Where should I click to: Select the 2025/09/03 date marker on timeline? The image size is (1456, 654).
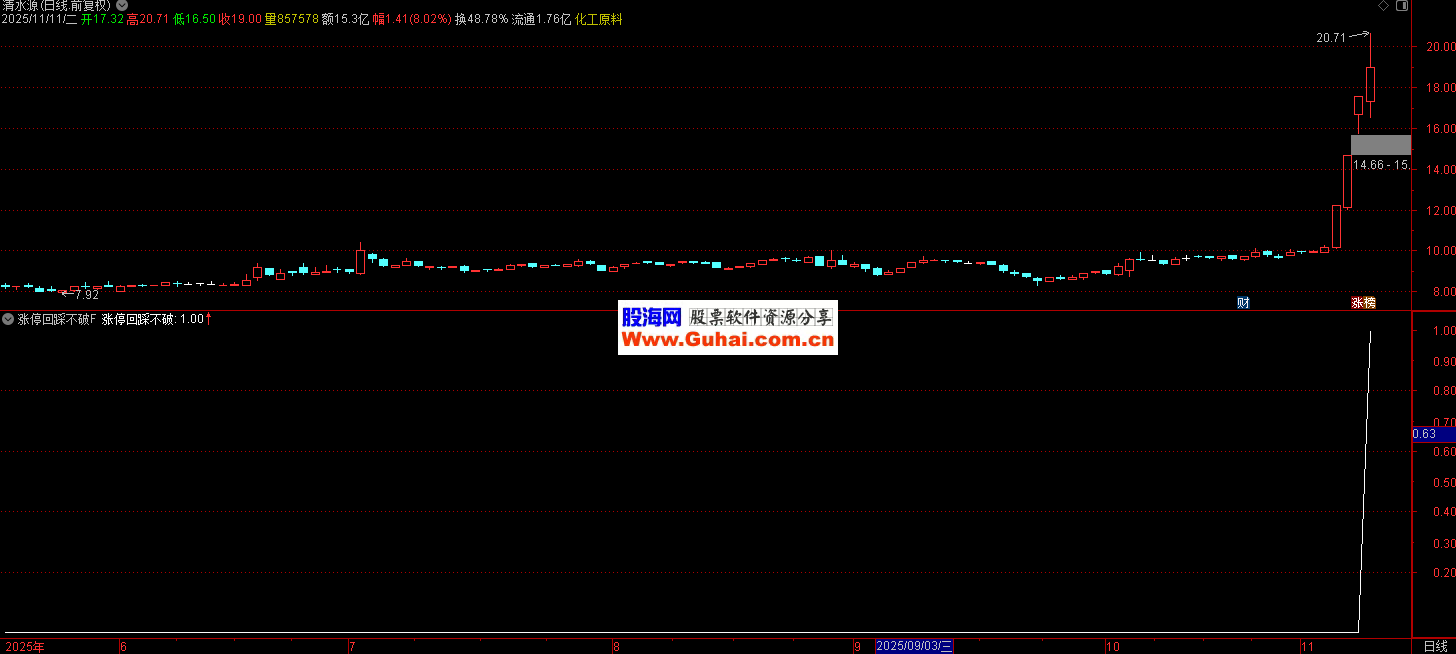(x=914, y=646)
